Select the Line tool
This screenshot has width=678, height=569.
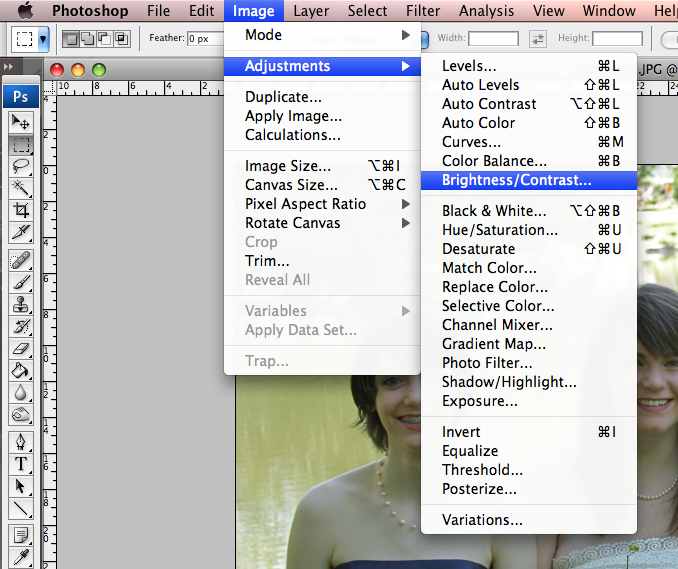pos(20,509)
